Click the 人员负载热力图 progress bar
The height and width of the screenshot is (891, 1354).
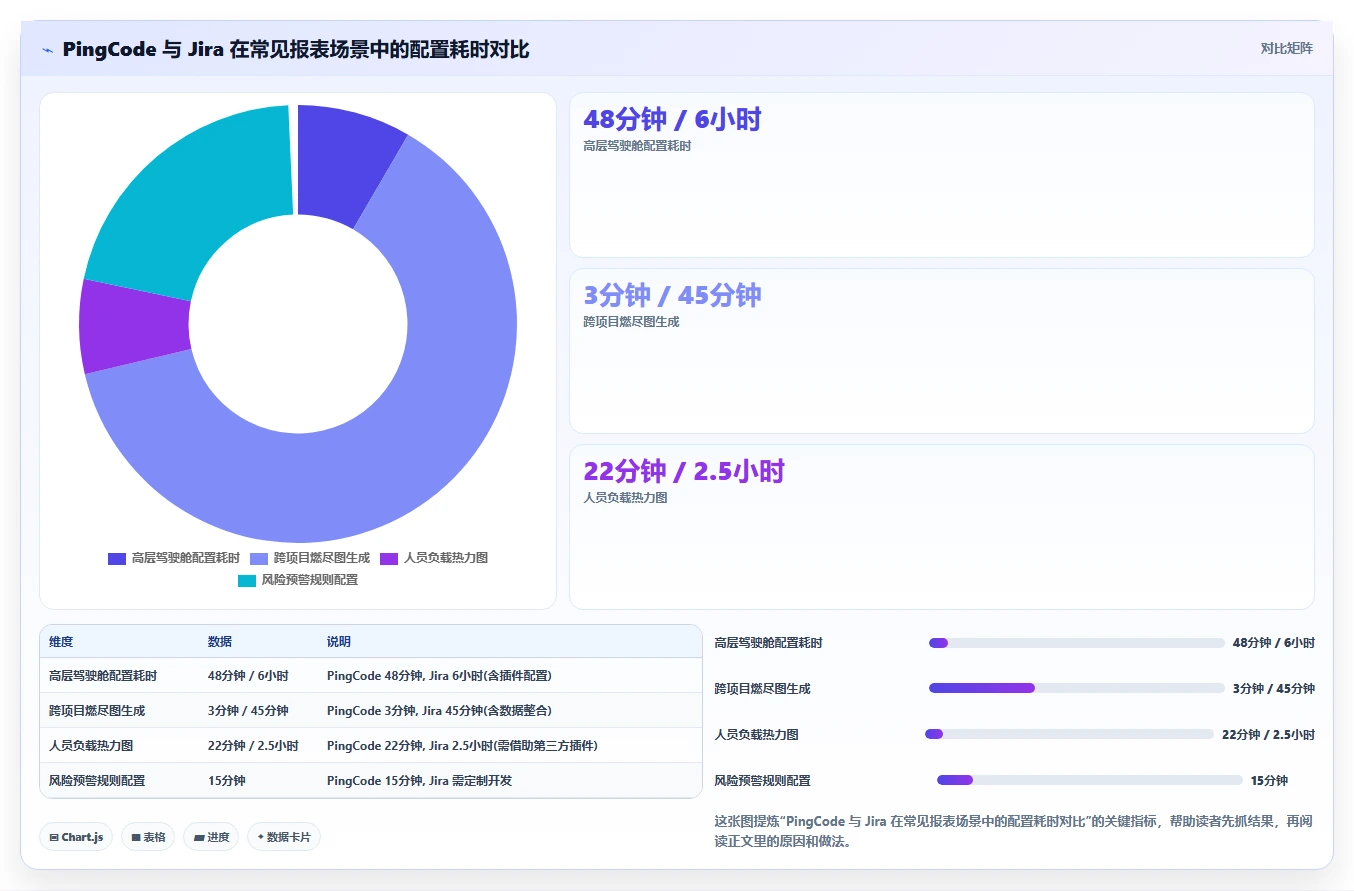click(1070, 734)
